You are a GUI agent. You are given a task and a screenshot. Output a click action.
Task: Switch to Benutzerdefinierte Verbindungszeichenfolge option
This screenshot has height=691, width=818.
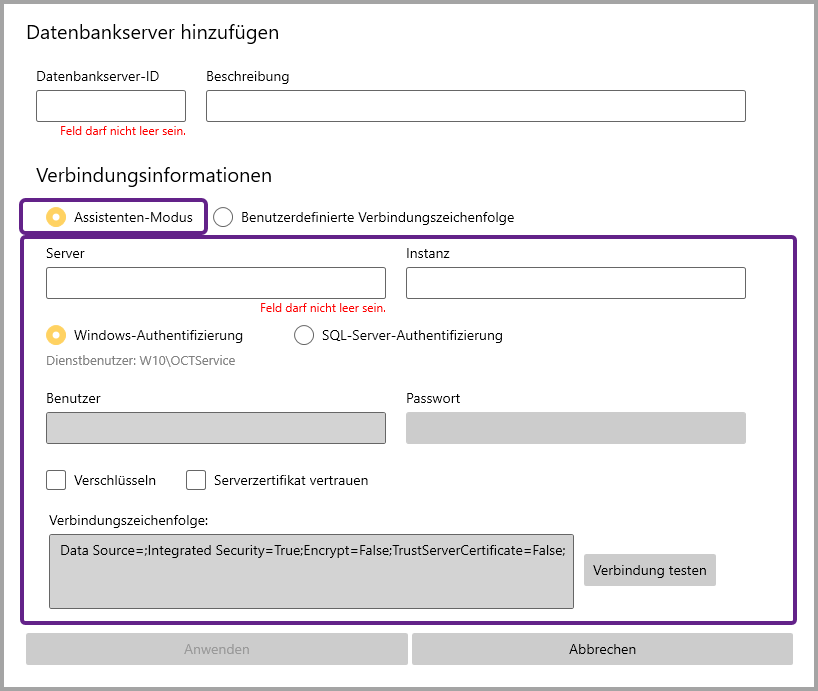pos(224,217)
